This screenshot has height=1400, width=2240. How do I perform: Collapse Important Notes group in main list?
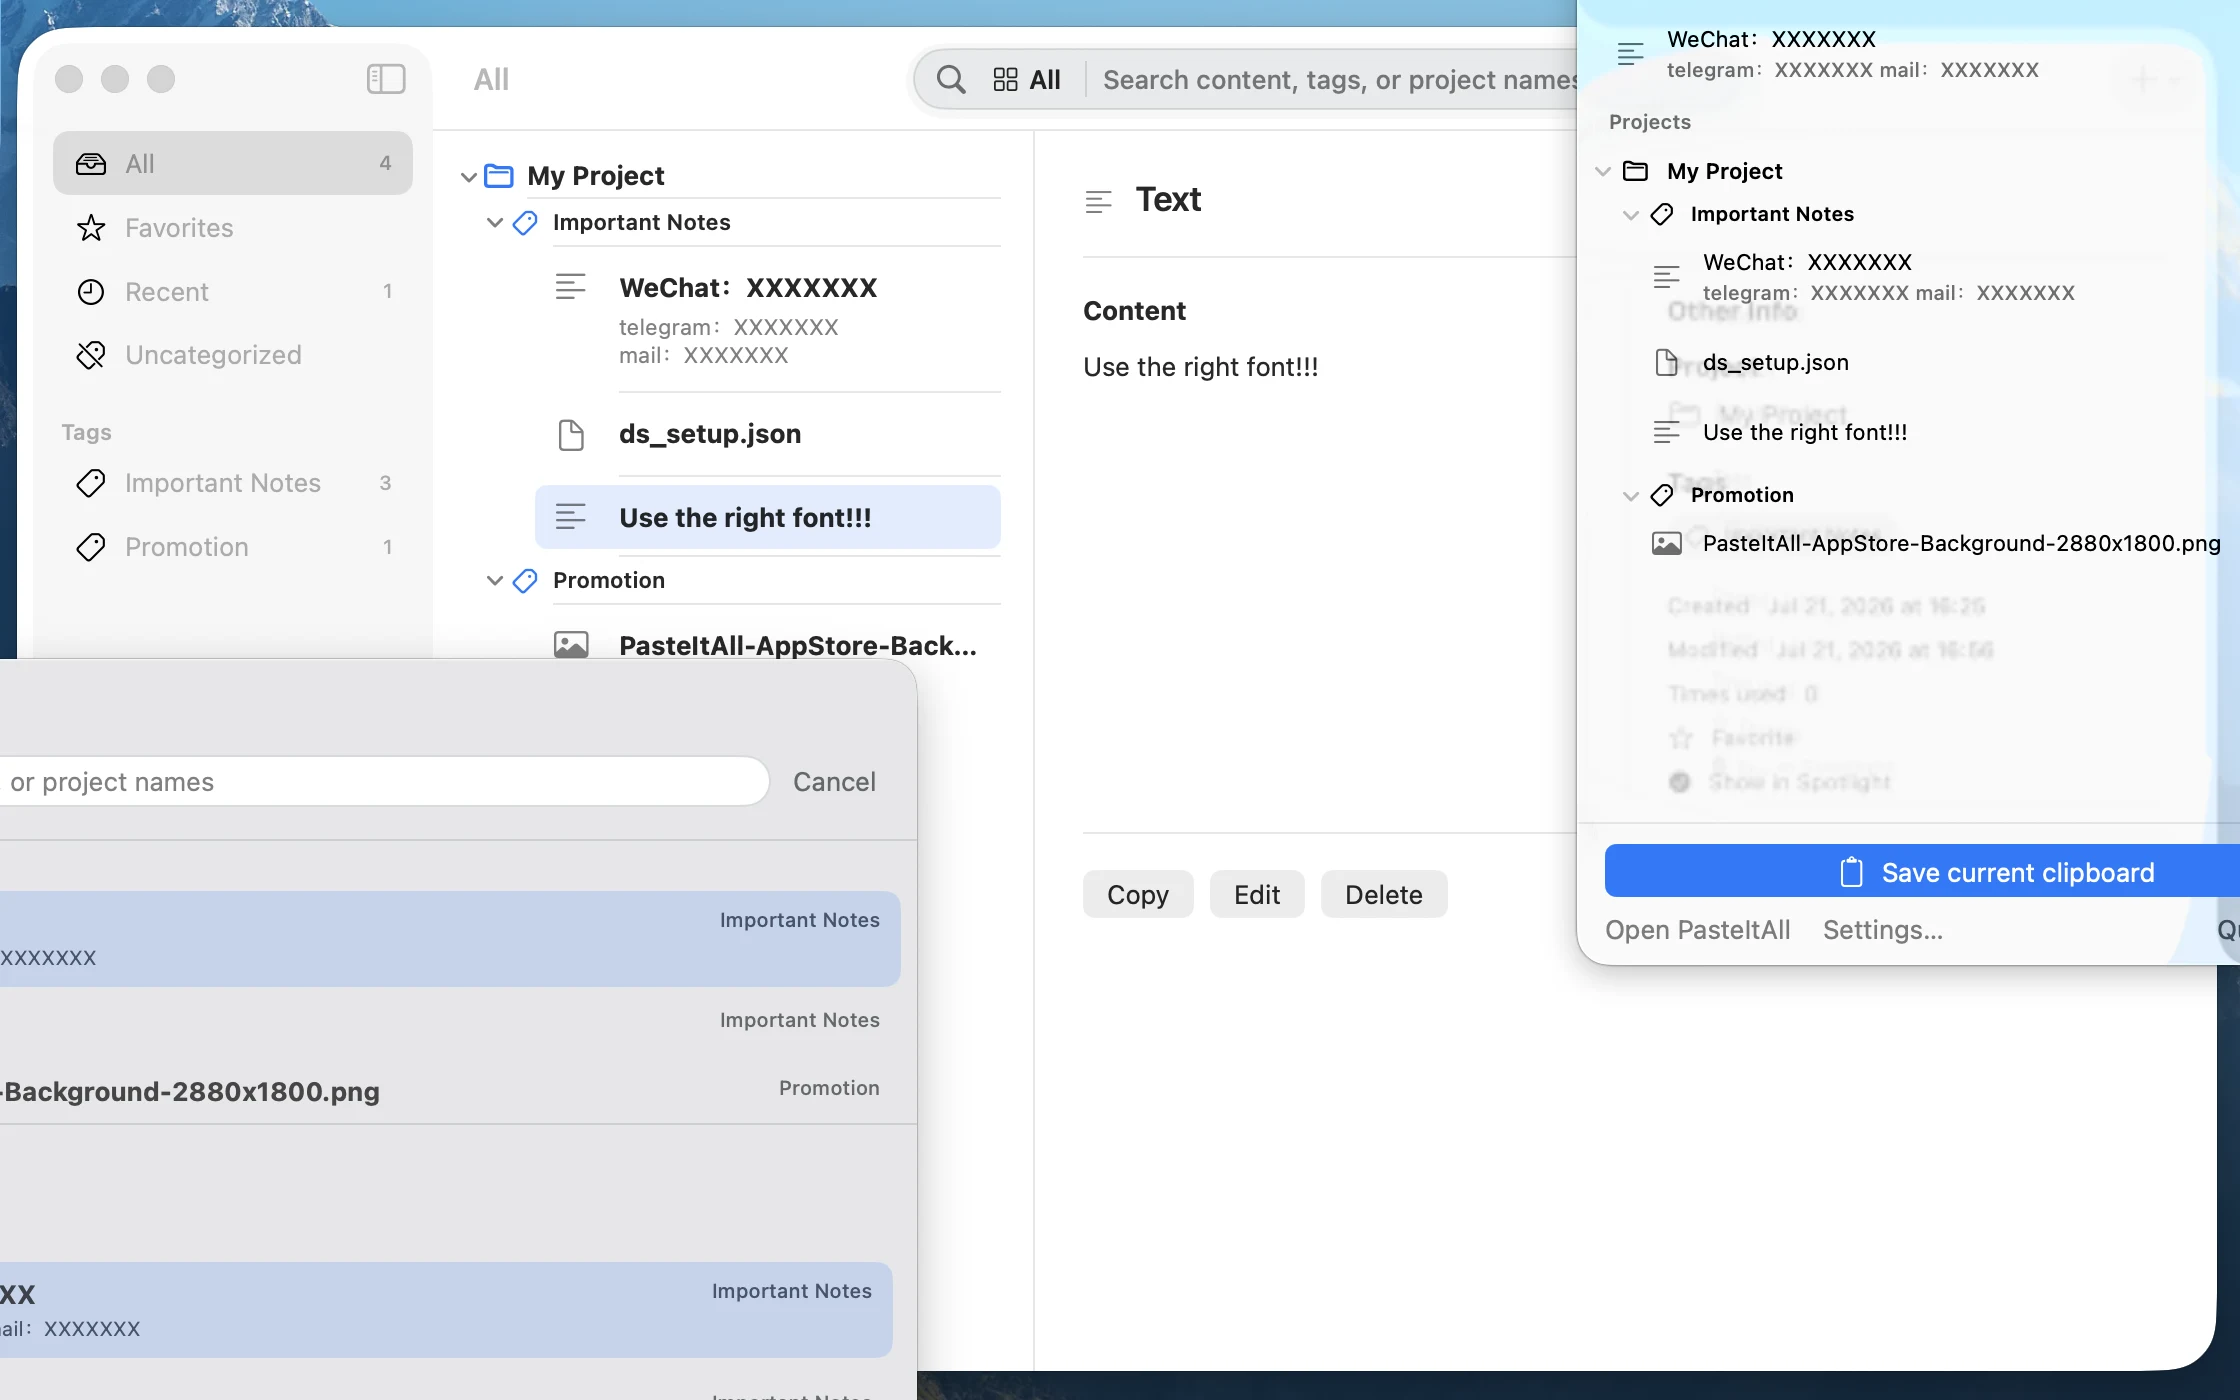pyautogui.click(x=494, y=222)
